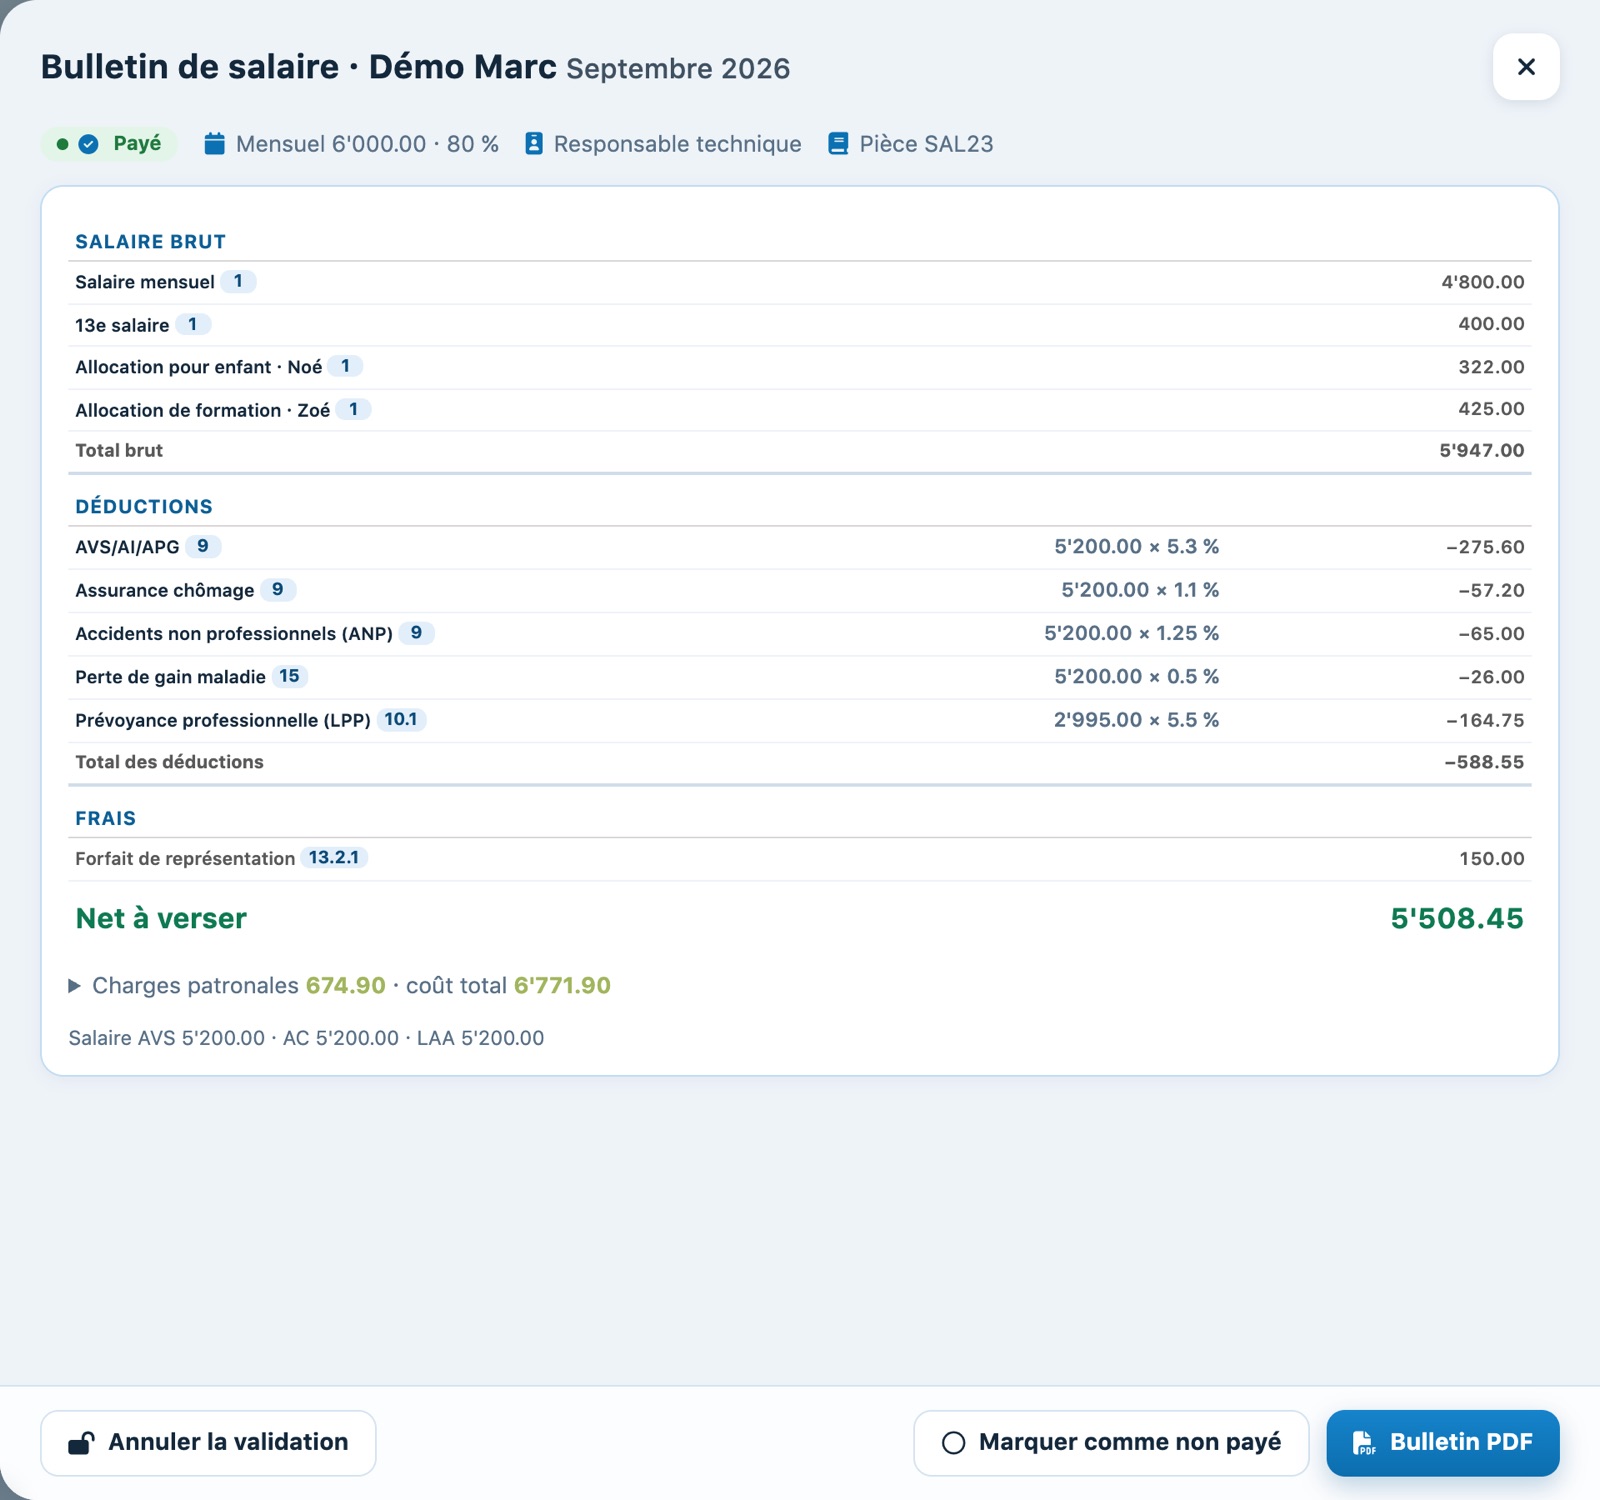
Task: Click the Total des déductions label
Action: pos(169,762)
